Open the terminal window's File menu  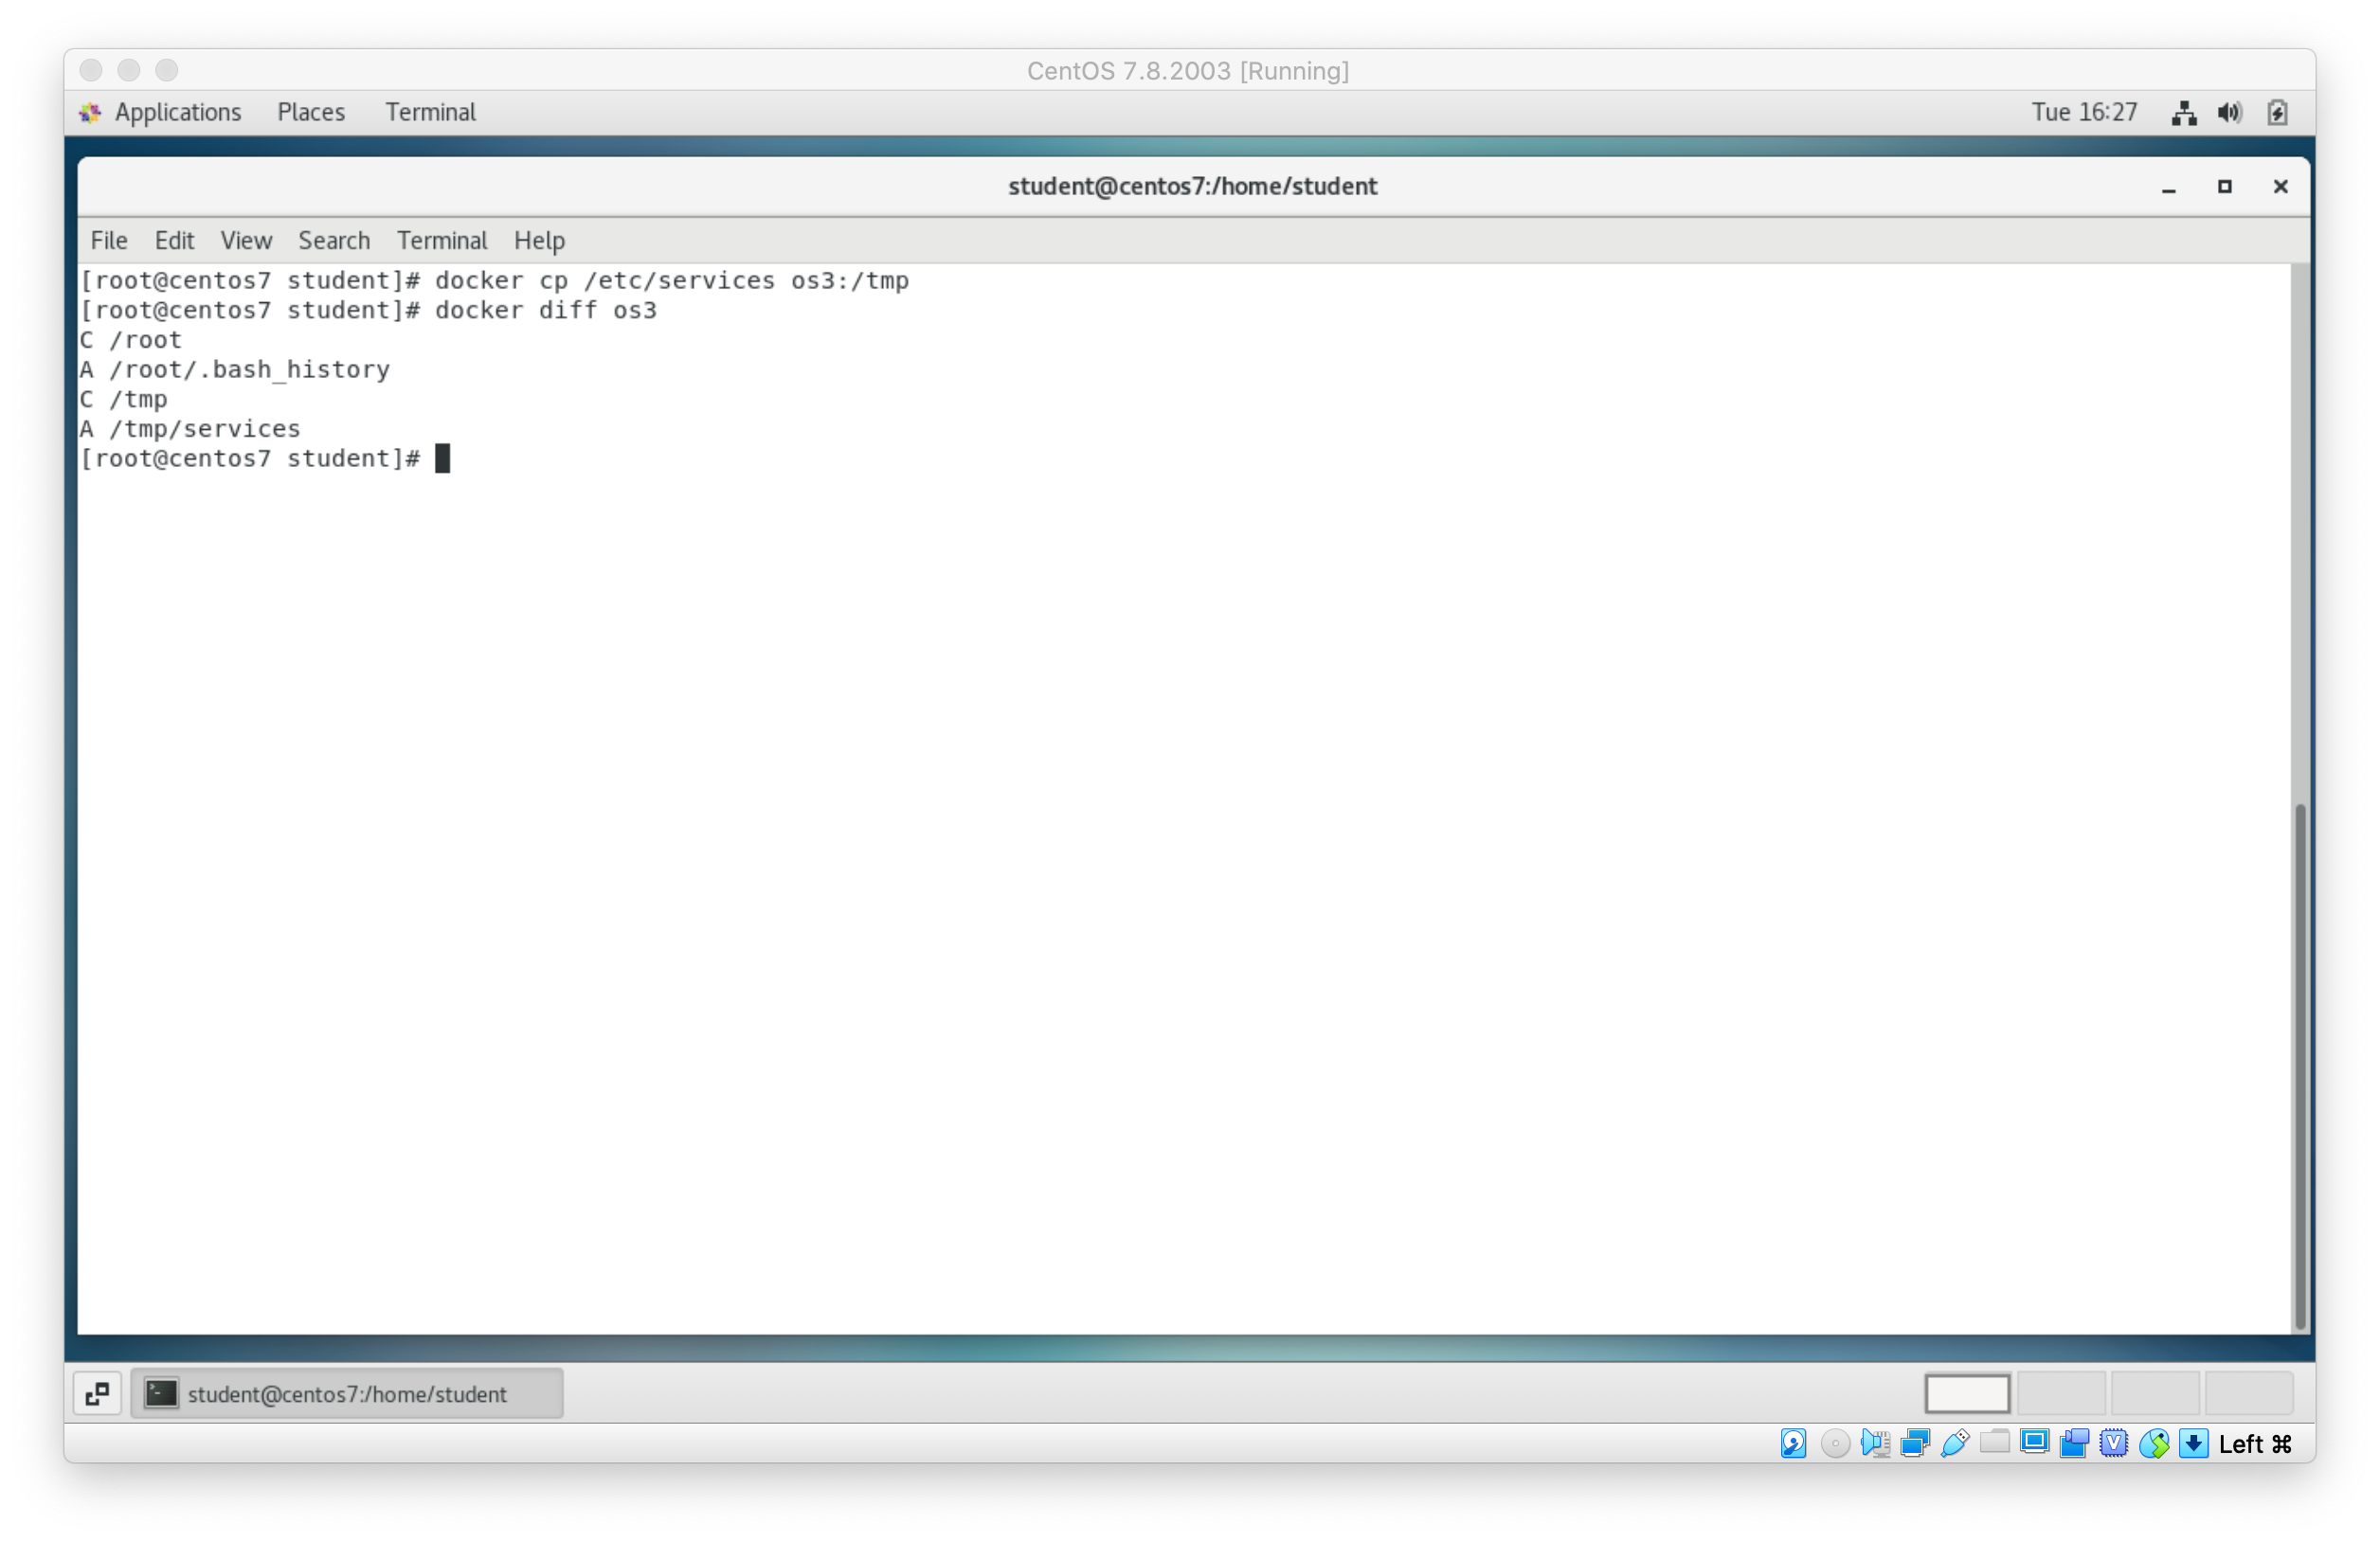[108, 241]
